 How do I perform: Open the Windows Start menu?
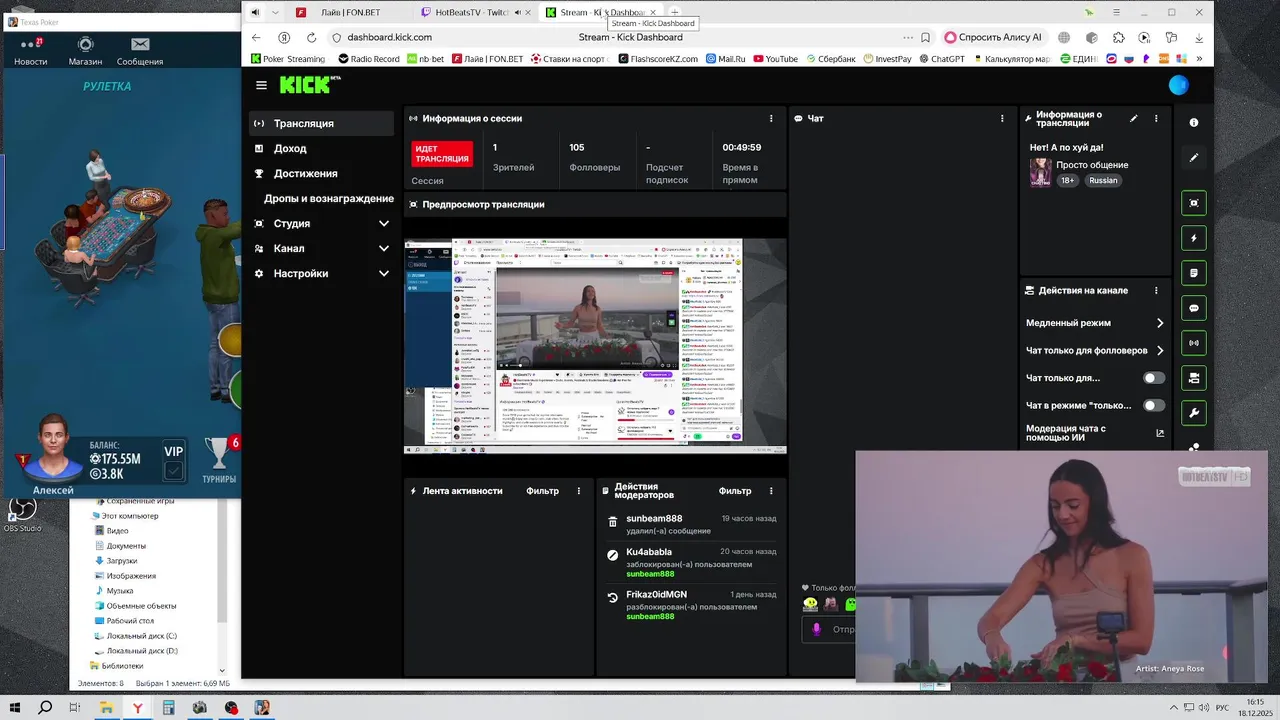pos(15,708)
